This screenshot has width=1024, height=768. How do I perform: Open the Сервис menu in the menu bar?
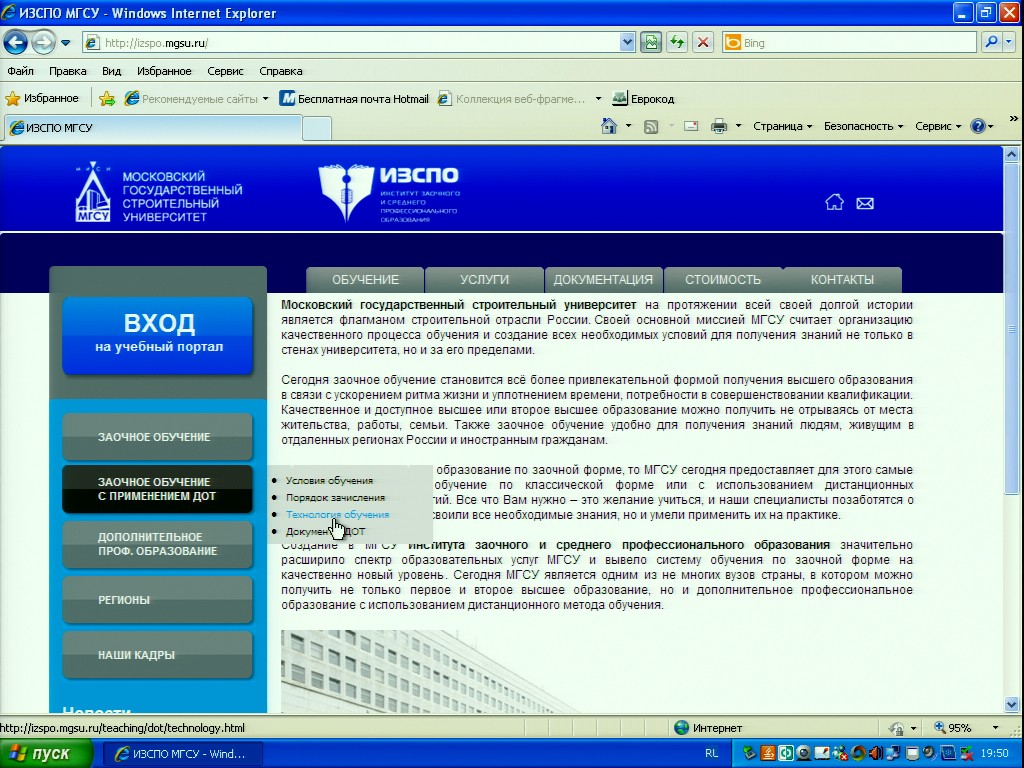(225, 71)
